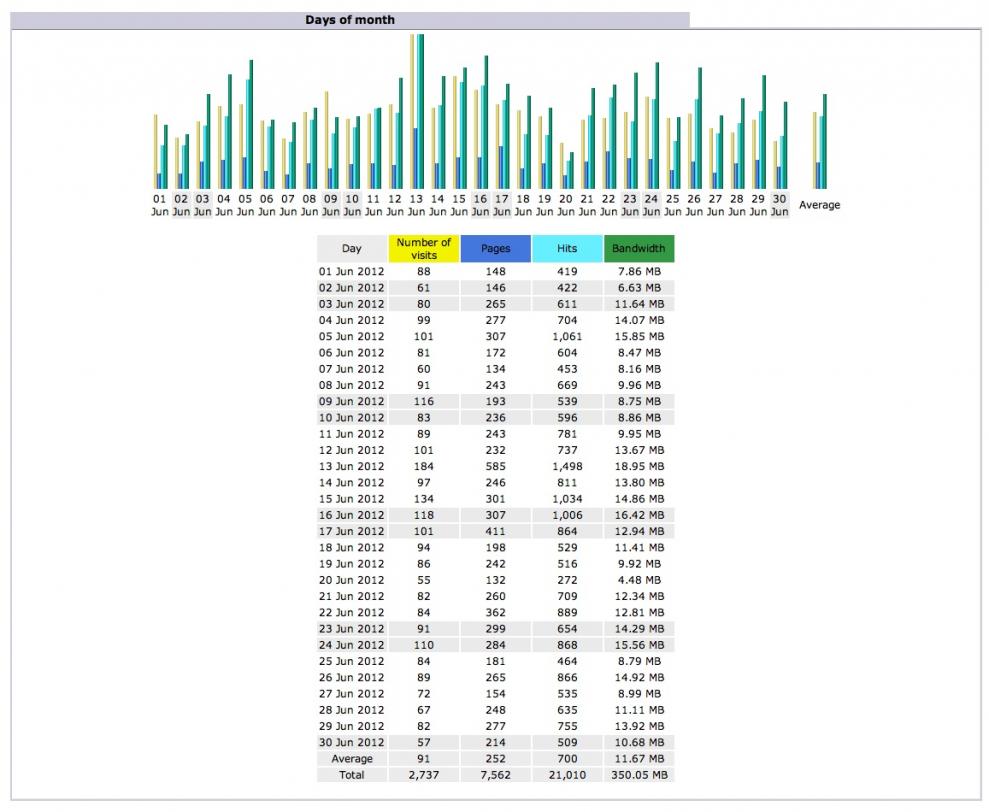Click bandwidth value 8.79 MB
Screen dimensions: 989x812
pyautogui.click(x=639, y=661)
